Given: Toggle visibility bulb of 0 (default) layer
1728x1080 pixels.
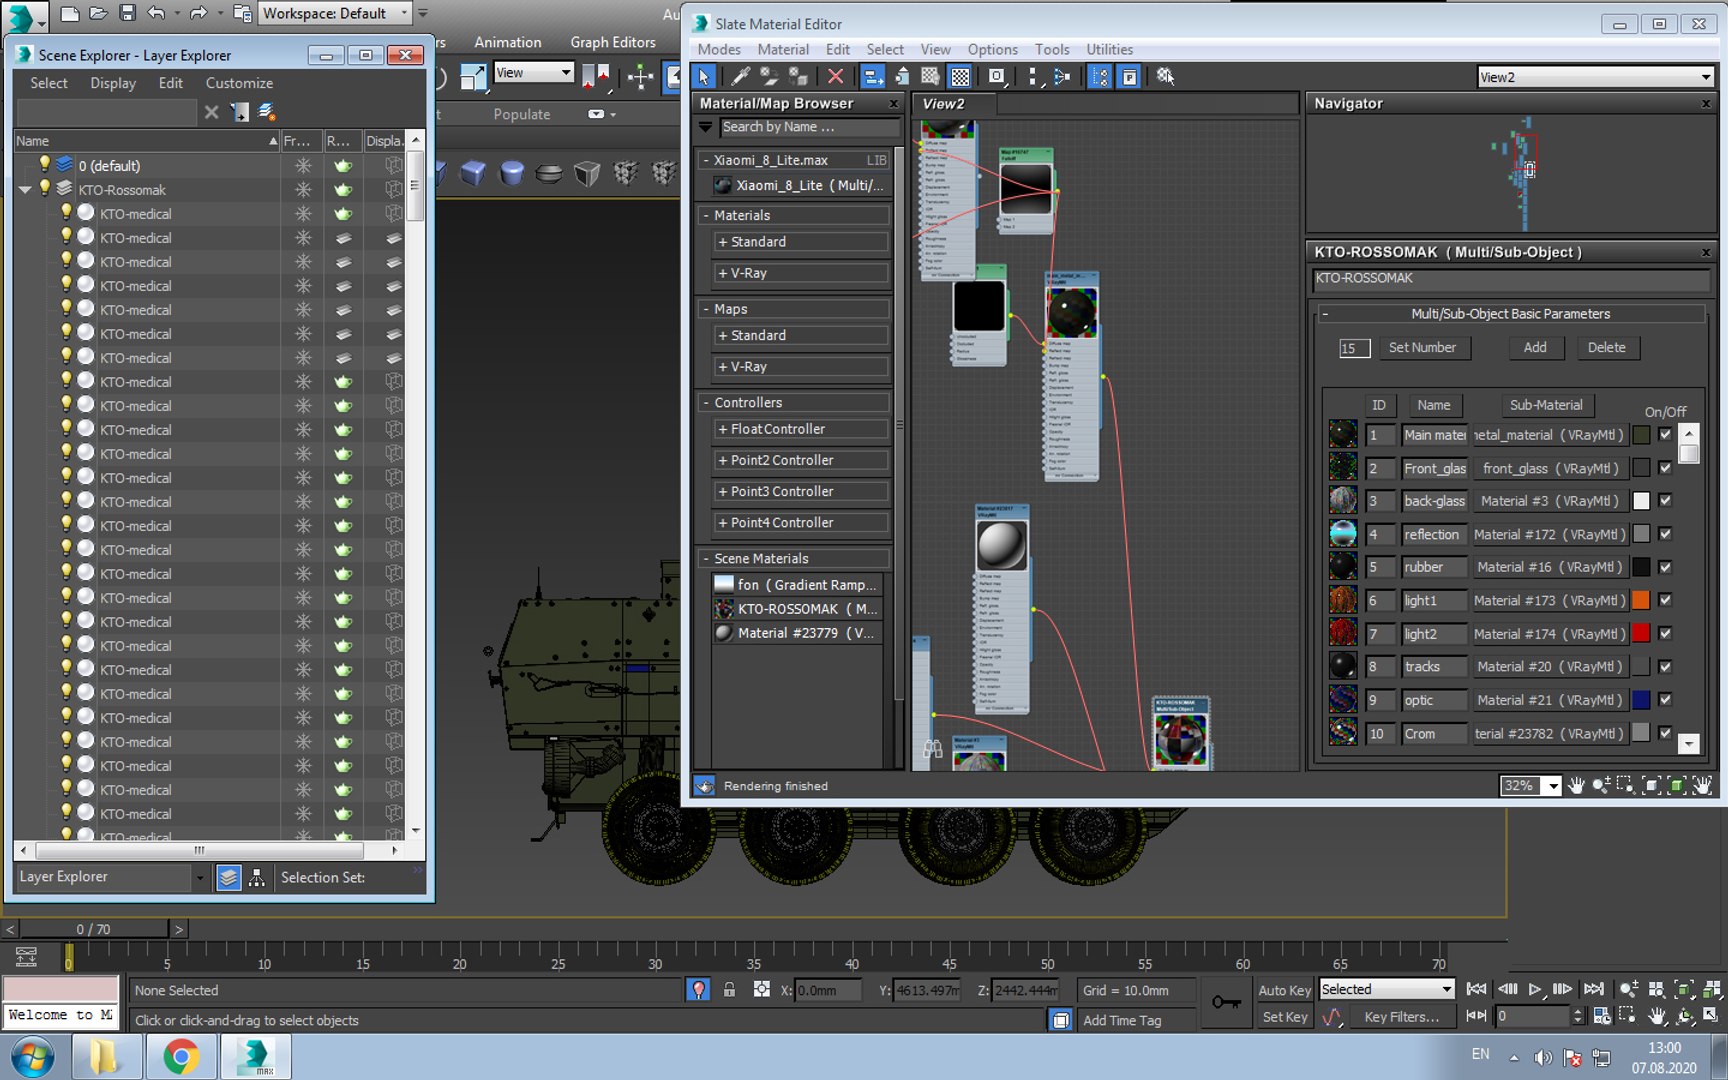Looking at the screenshot, I should pyautogui.click(x=45, y=164).
